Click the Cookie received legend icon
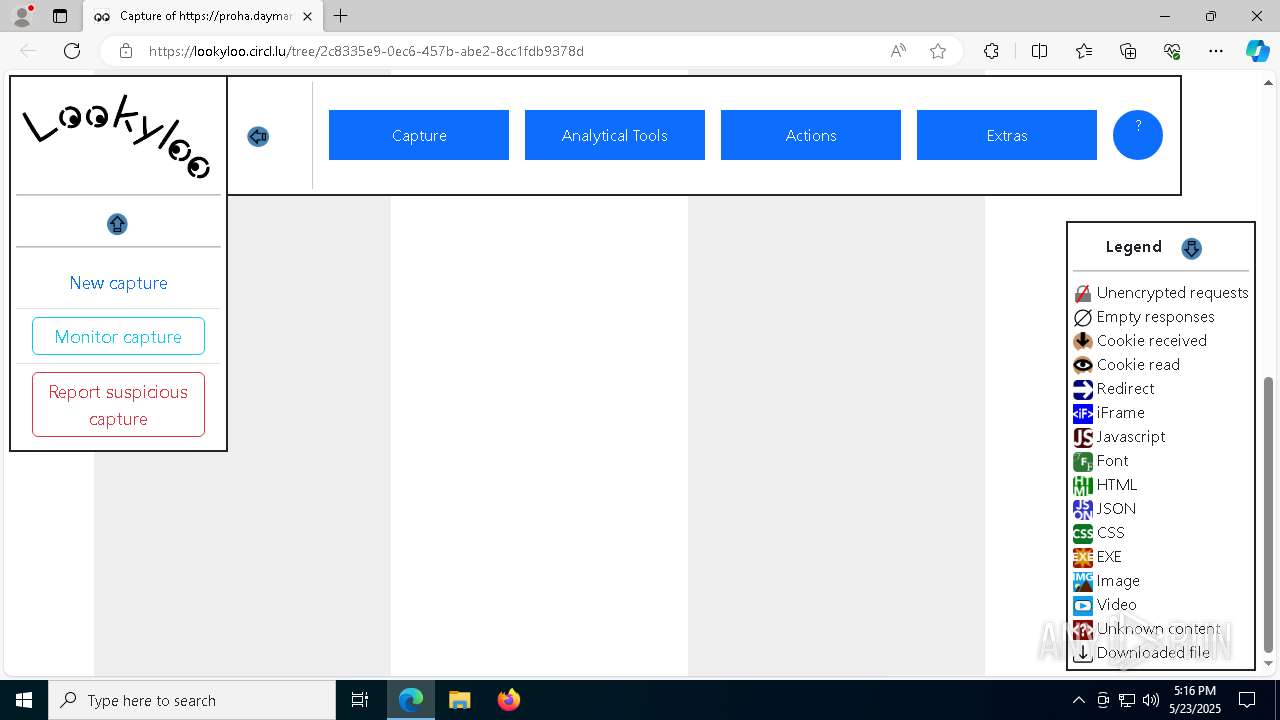Image resolution: width=1280 pixels, height=720 pixels. 1083,341
